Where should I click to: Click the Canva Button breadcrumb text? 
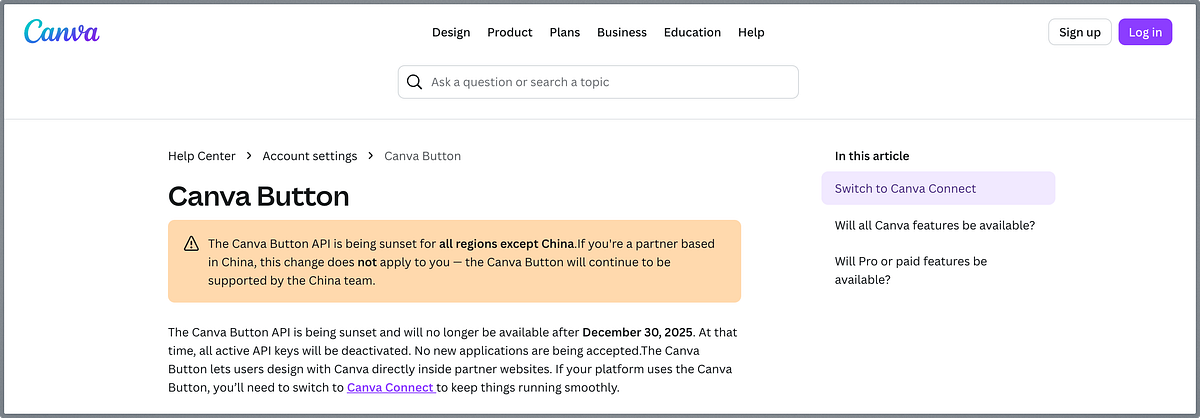click(423, 156)
